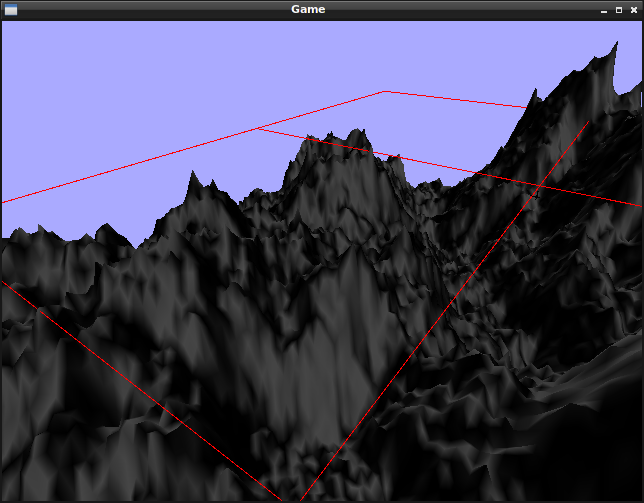Screen dimensions: 644x503
Task: Click the Game title bar text
Action: pos(308,9)
